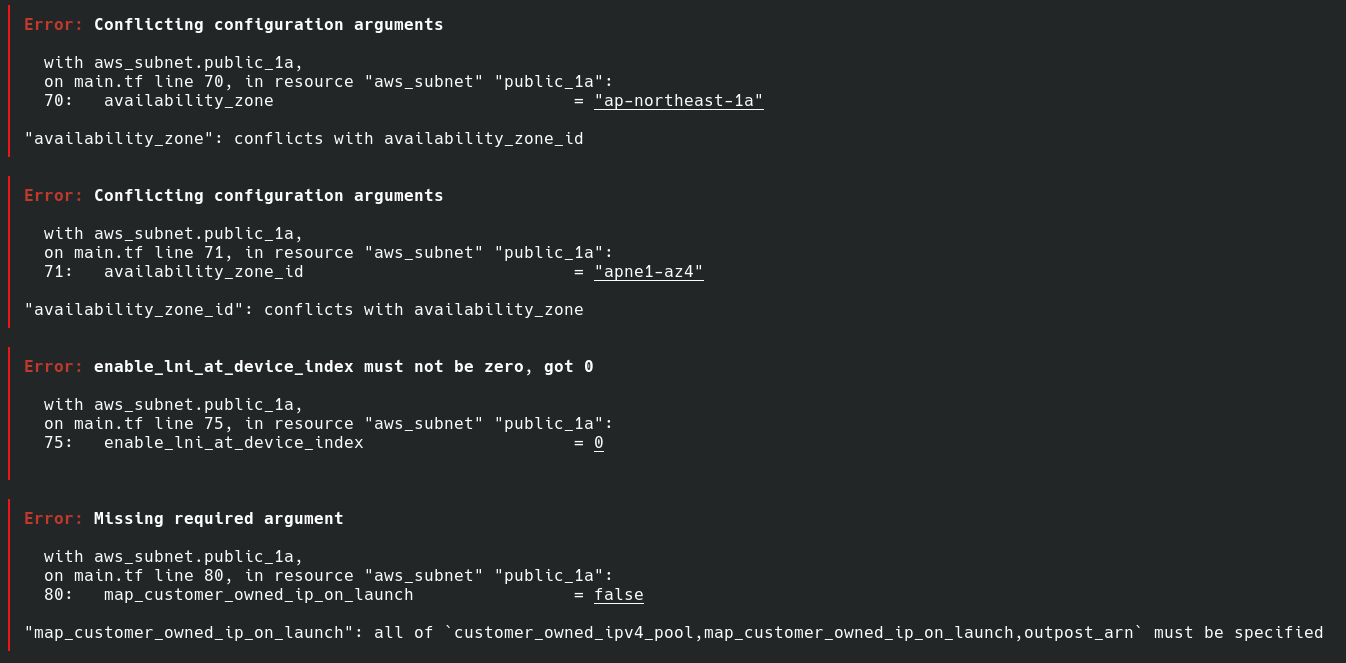Click "map_customer_owned_ip_on_launch" attribute on line 80
The height and width of the screenshot is (663, 1346).
click(259, 594)
